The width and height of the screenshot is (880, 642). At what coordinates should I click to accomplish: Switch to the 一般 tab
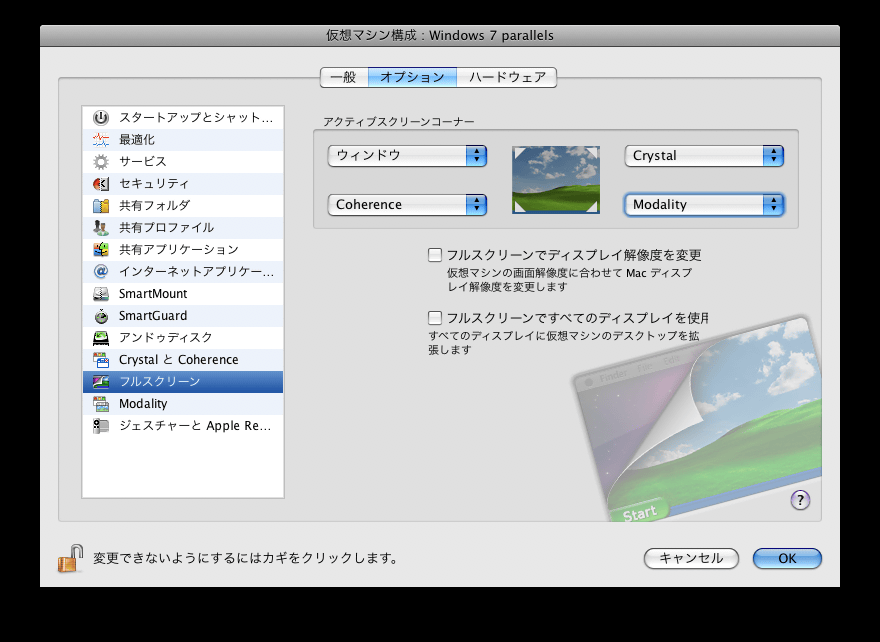[343, 77]
